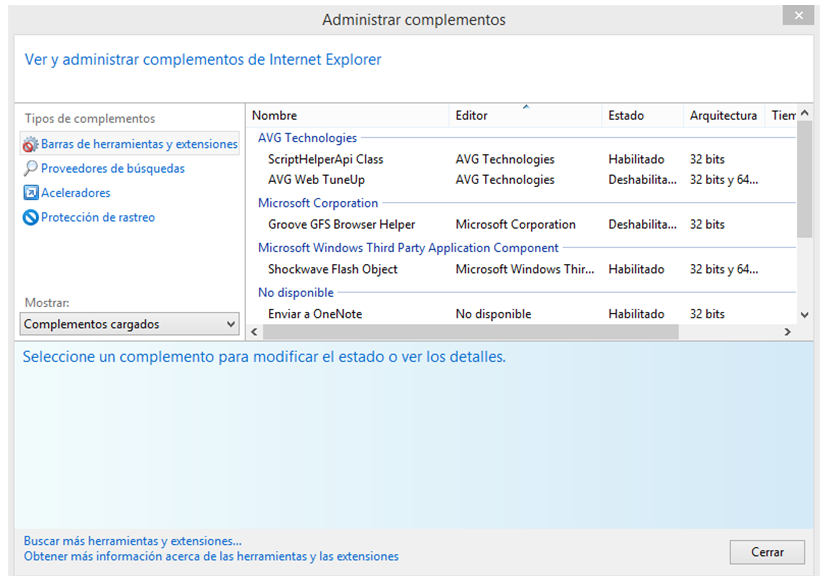Click the horizontal scrollbar right arrow
This screenshot has width=828, height=587.
coord(788,331)
